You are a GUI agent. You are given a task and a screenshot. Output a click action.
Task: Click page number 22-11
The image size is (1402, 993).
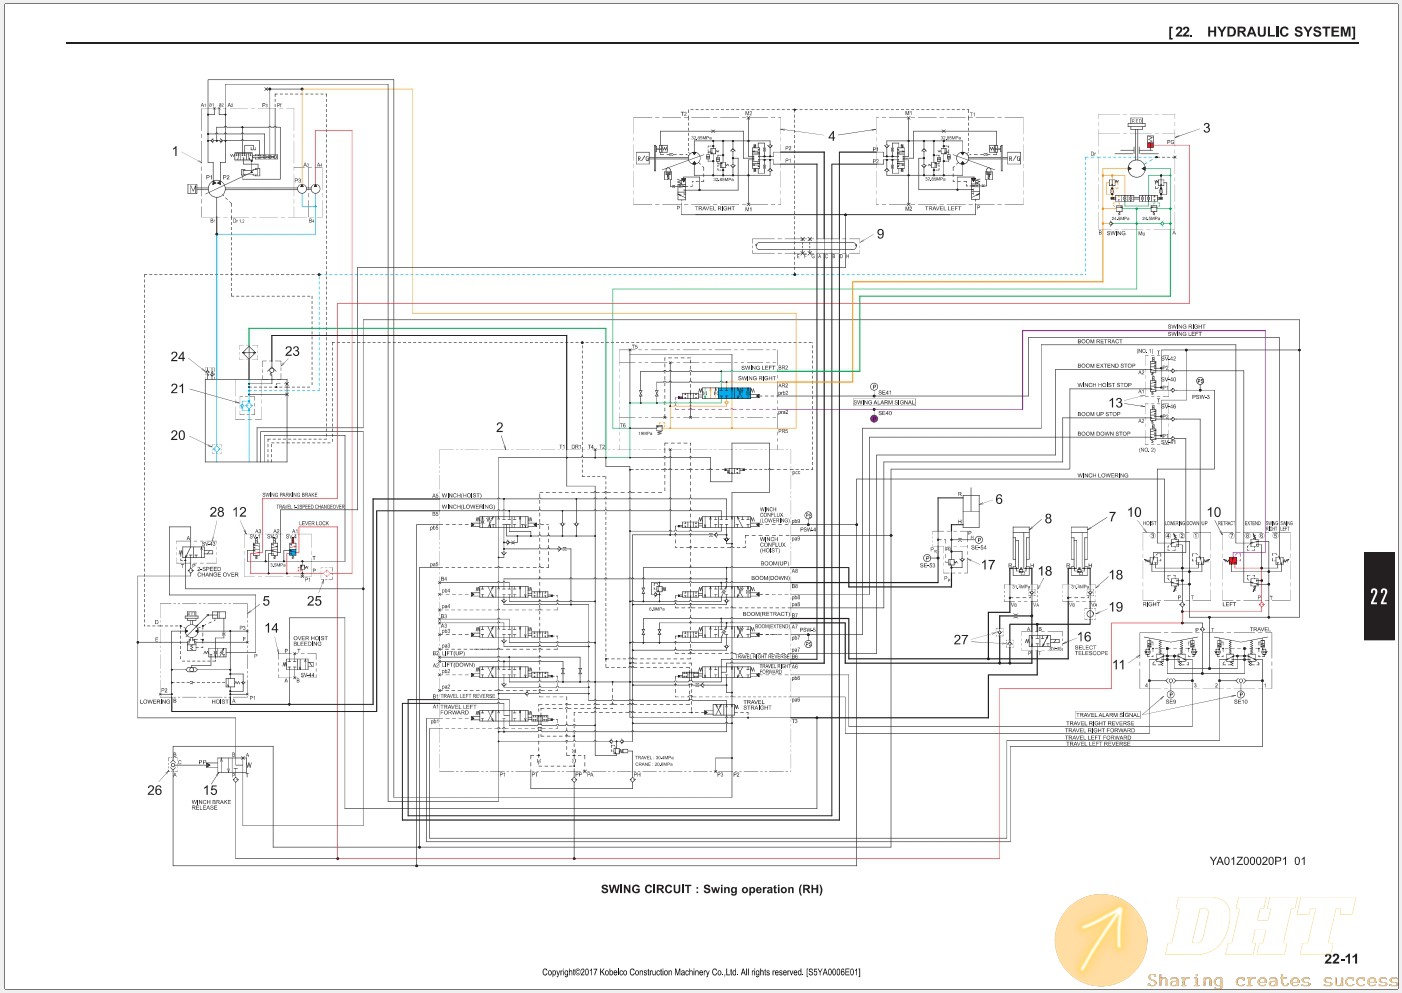pos(1341,958)
